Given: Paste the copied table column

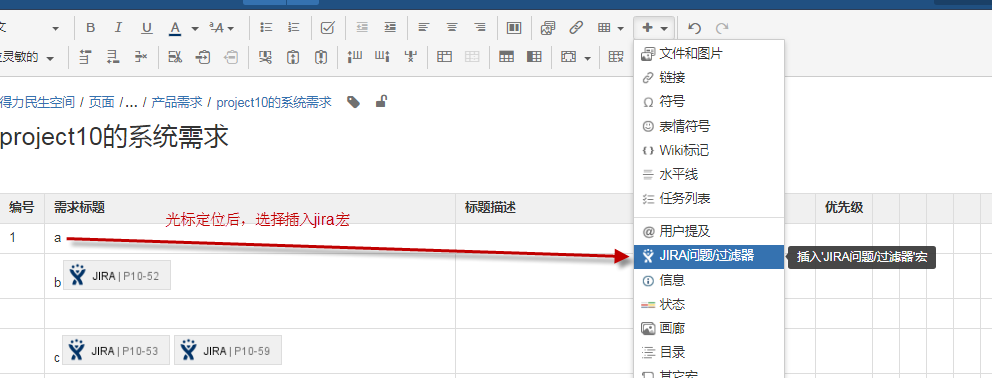Looking at the screenshot, I should [x=321, y=57].
